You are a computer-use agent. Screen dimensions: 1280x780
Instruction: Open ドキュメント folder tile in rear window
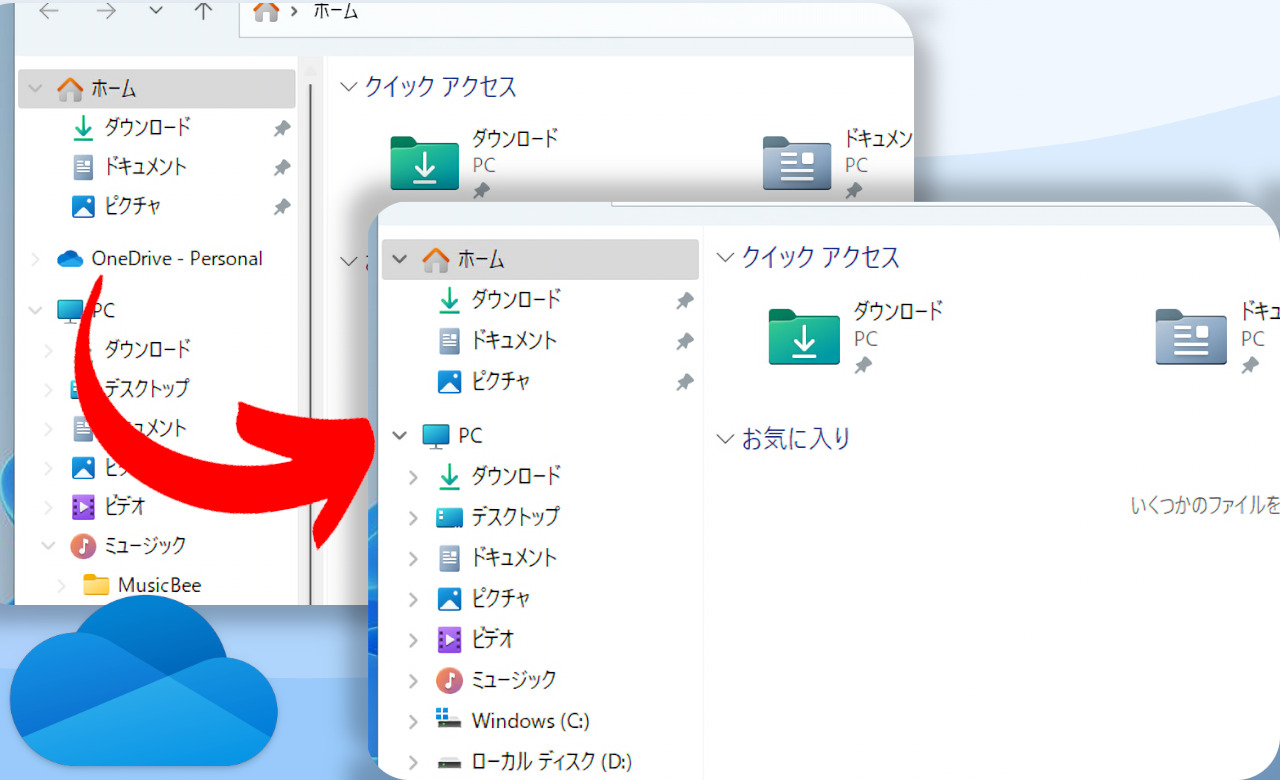[838, 163]
